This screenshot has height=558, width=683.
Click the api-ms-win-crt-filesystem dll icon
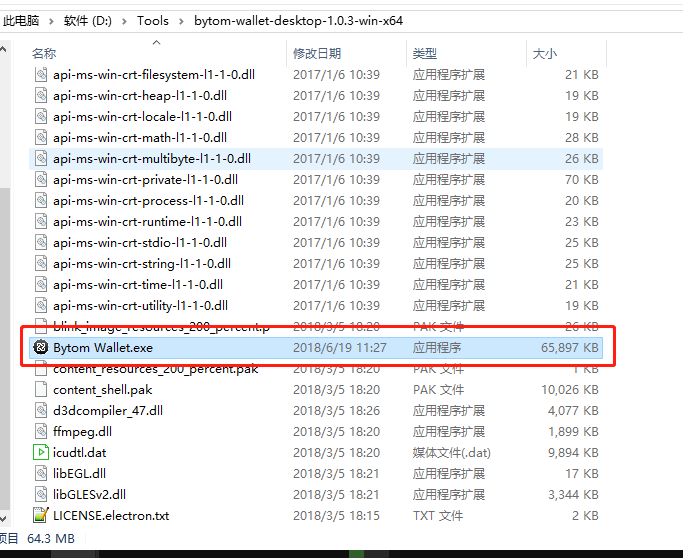41,74
